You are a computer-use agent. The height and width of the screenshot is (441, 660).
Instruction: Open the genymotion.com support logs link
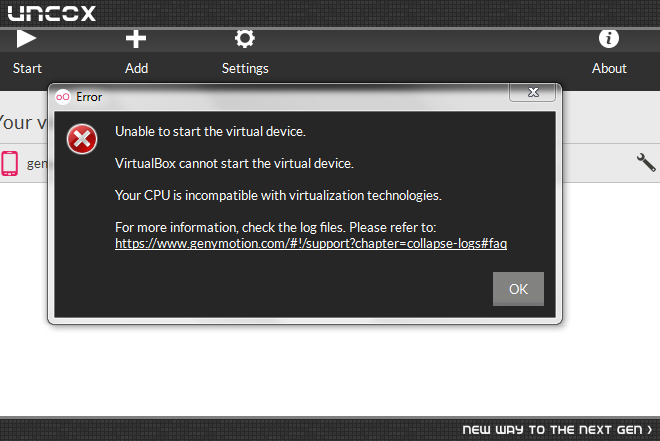point(311,244)
